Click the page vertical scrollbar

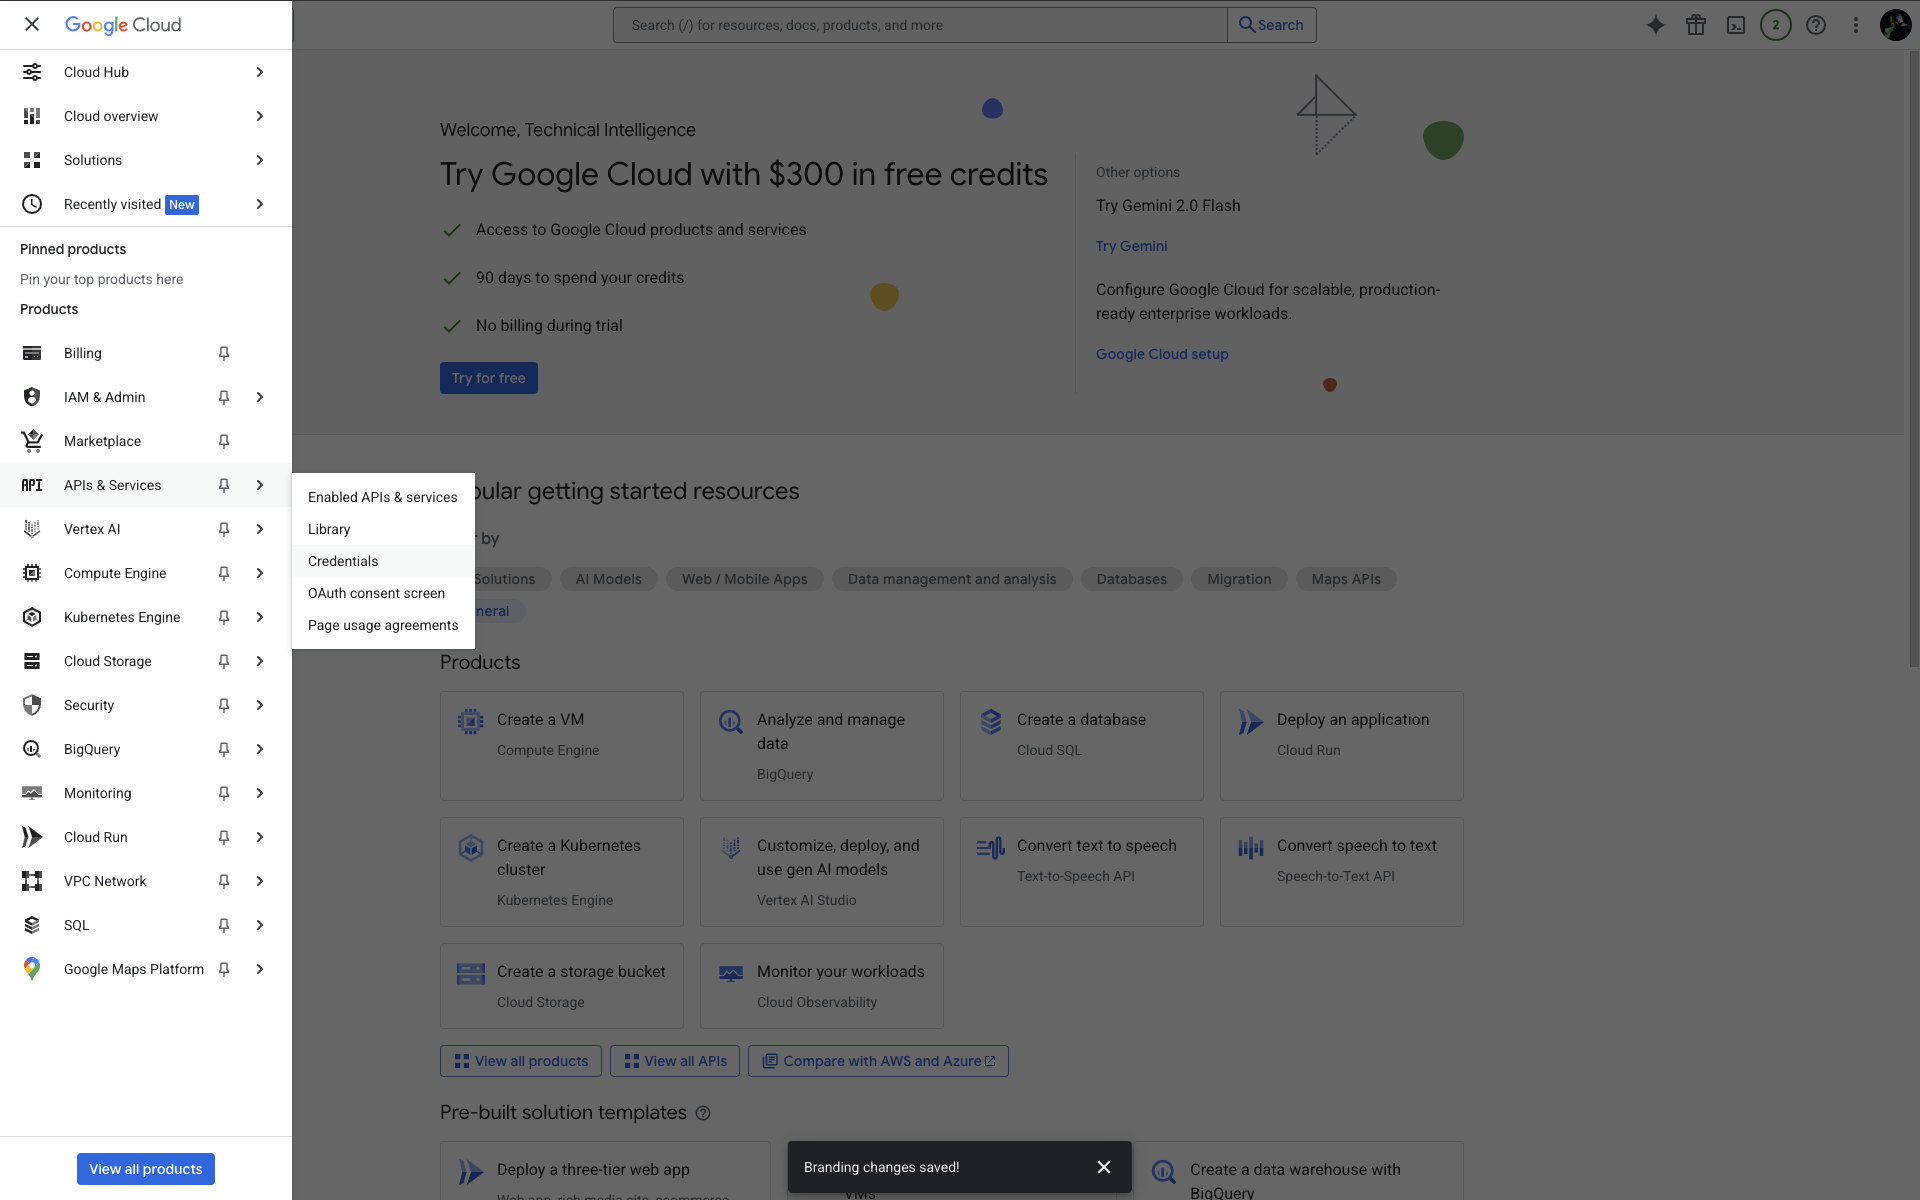pos(1913,360)
